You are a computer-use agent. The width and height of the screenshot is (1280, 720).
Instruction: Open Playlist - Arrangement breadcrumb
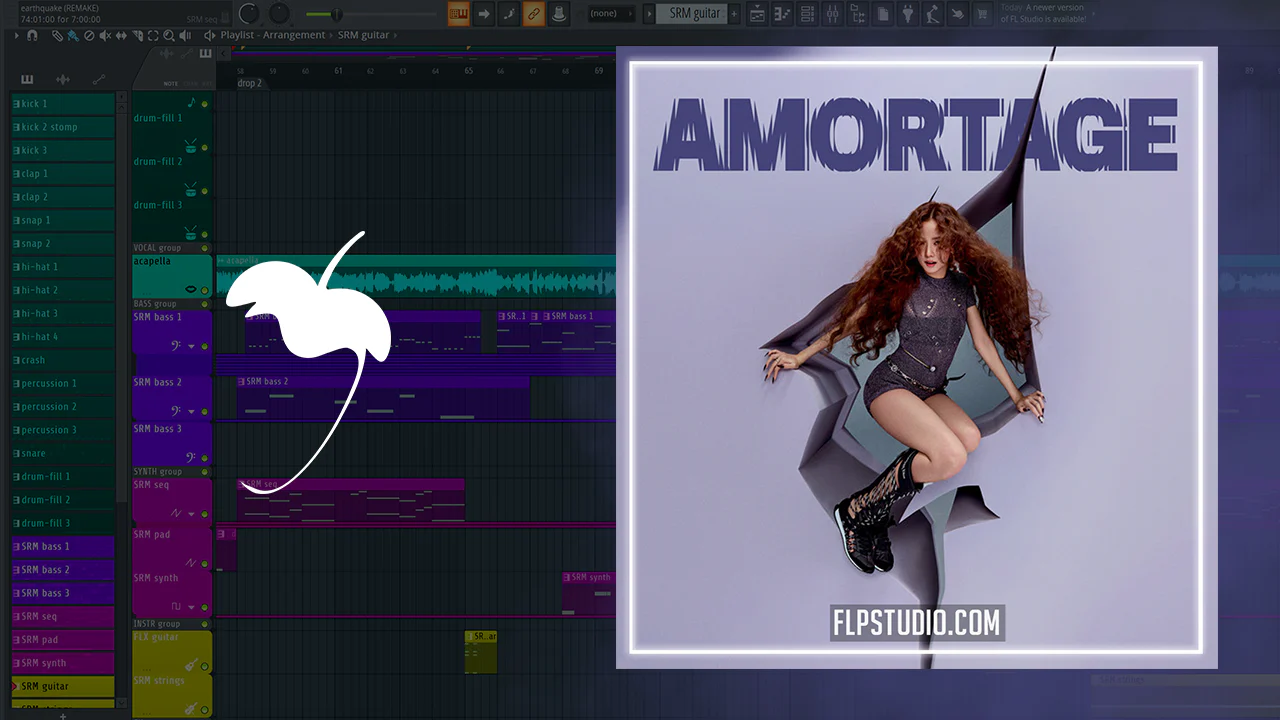coord(273,35)
